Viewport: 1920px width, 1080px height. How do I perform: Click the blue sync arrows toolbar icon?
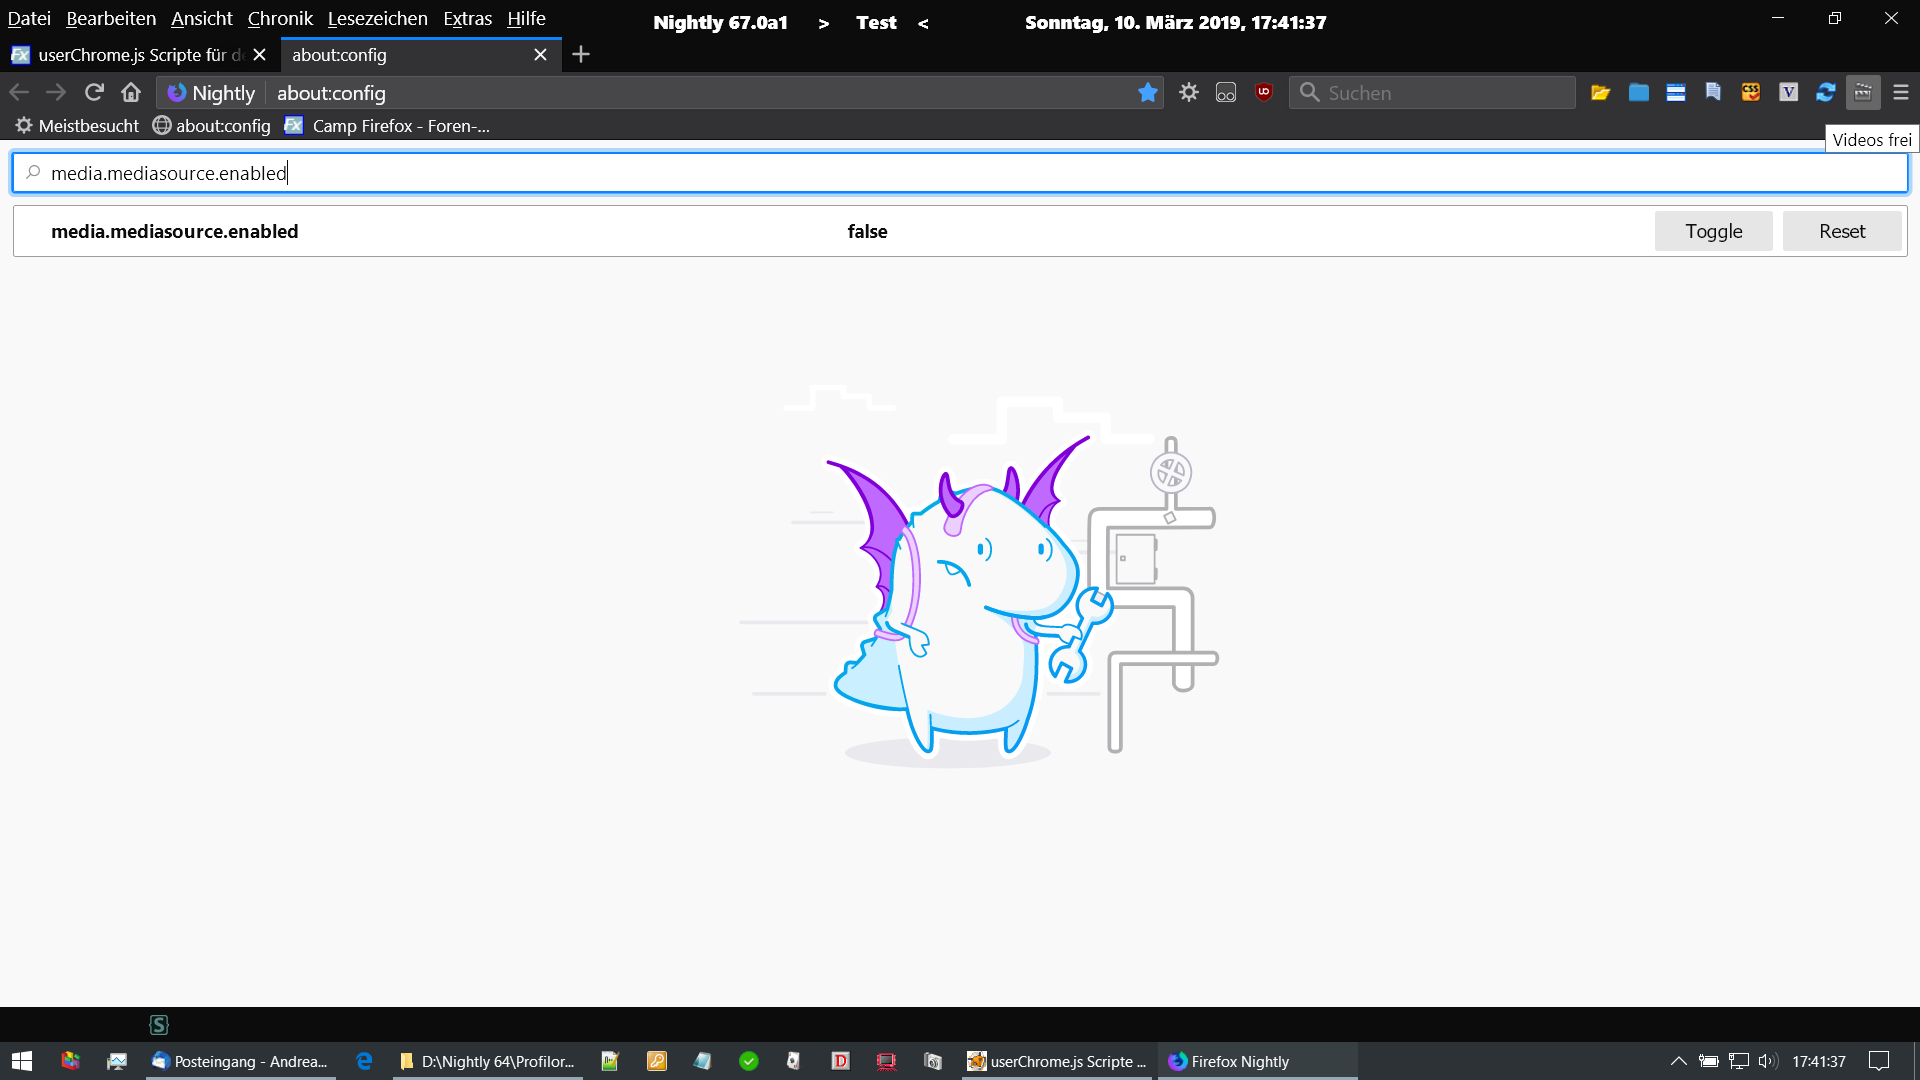pos(1826,92)
